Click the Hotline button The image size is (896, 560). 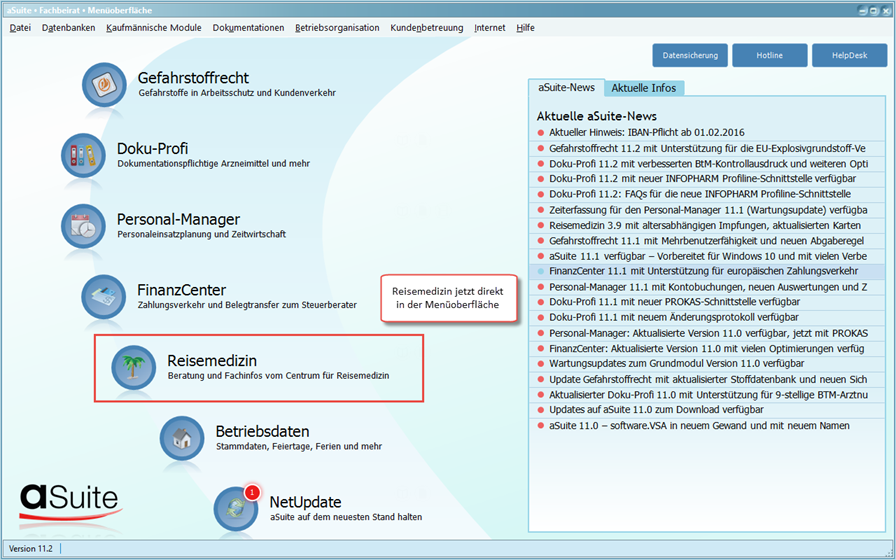(x=769, y=55)
